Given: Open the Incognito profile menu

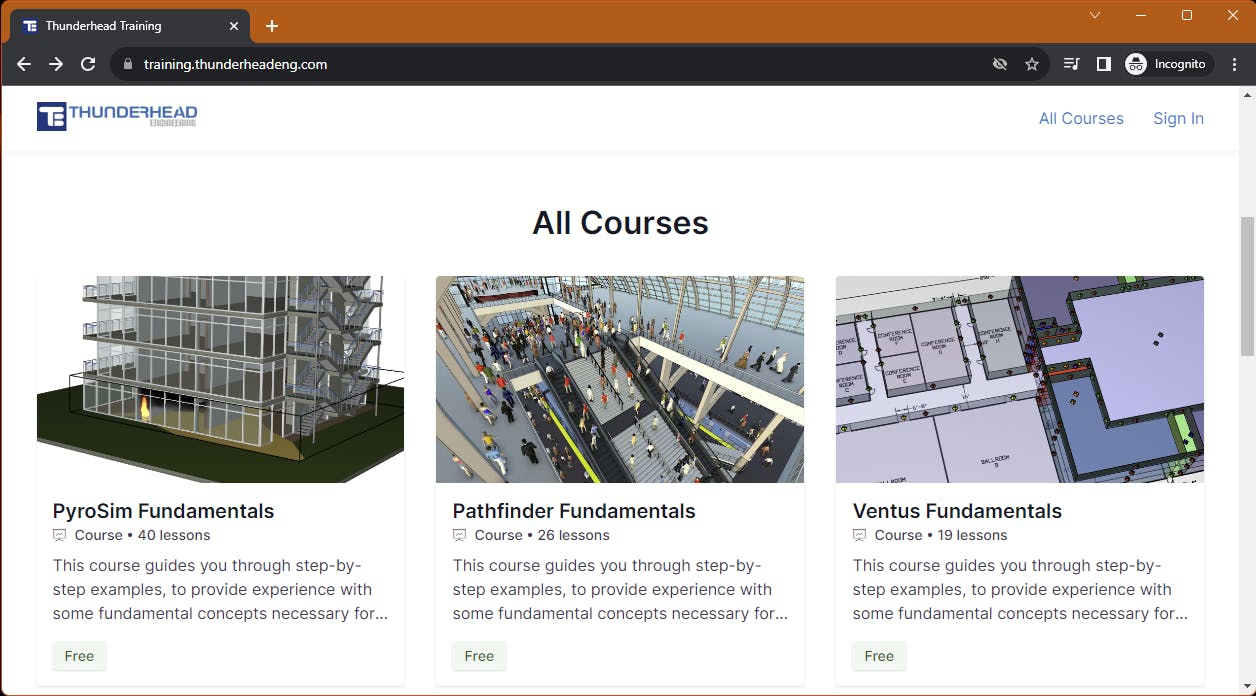Looking at the screenshot, I should point(1166,64).
